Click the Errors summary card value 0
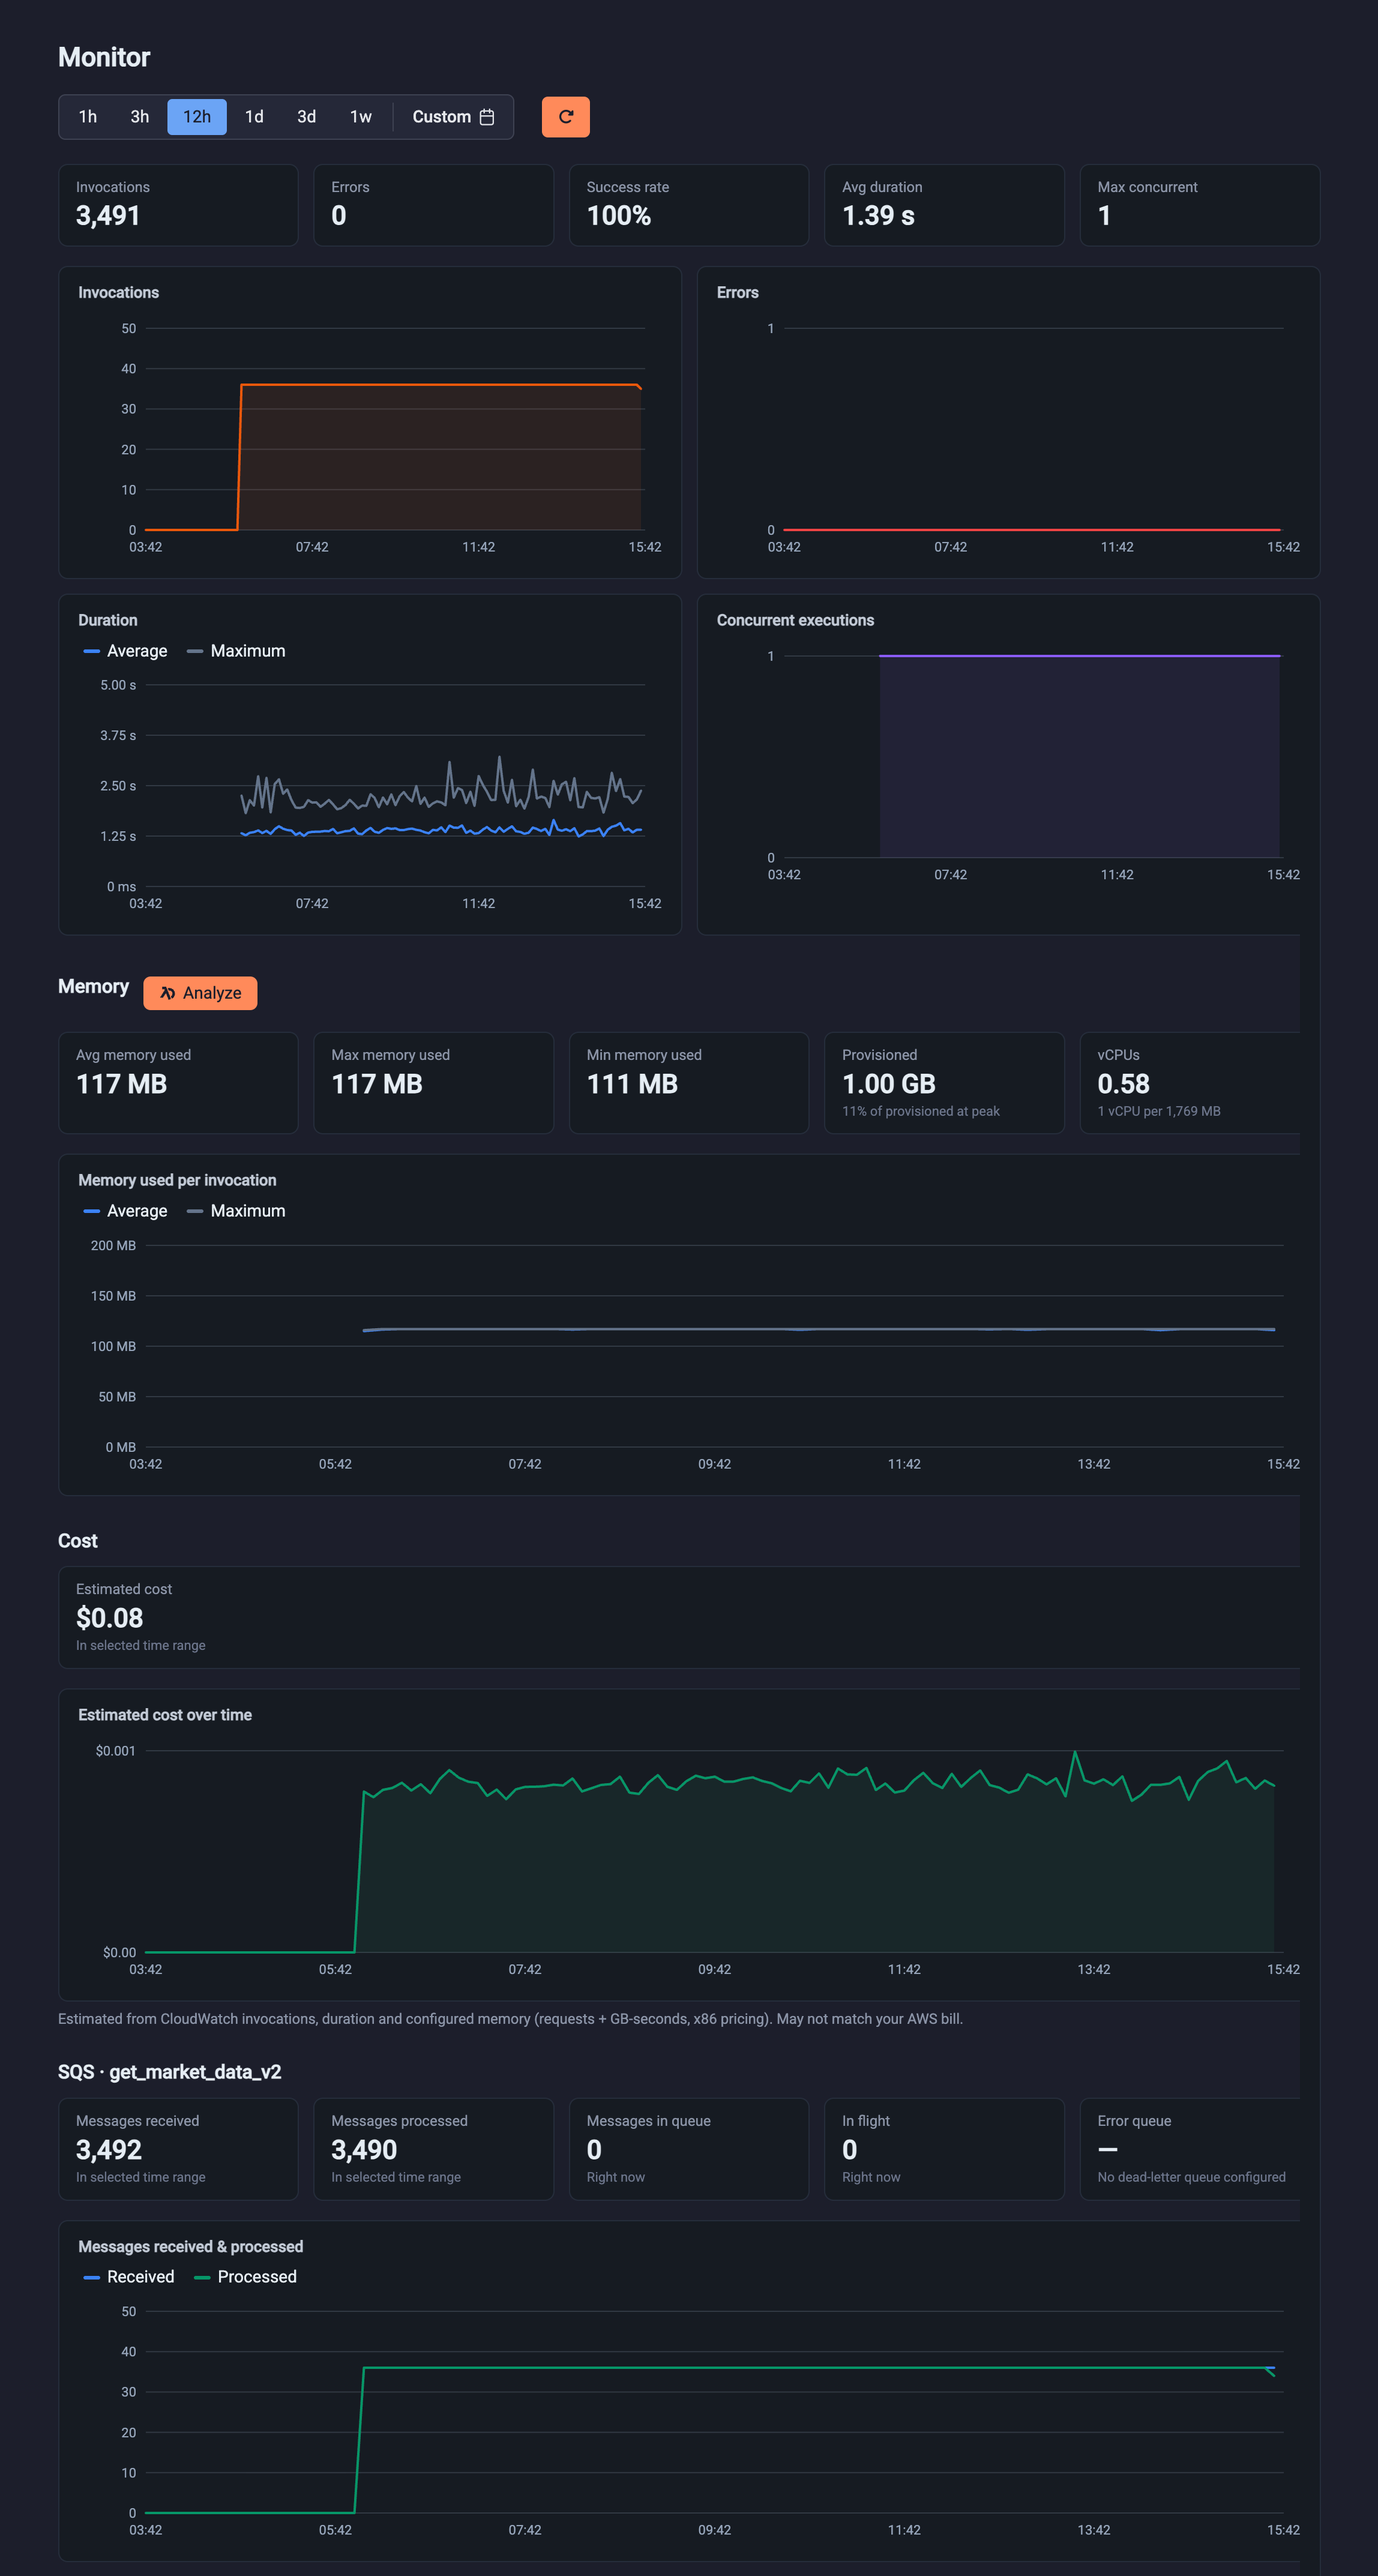Screen dimensions: 1378x2576 (x=339, y=216)
